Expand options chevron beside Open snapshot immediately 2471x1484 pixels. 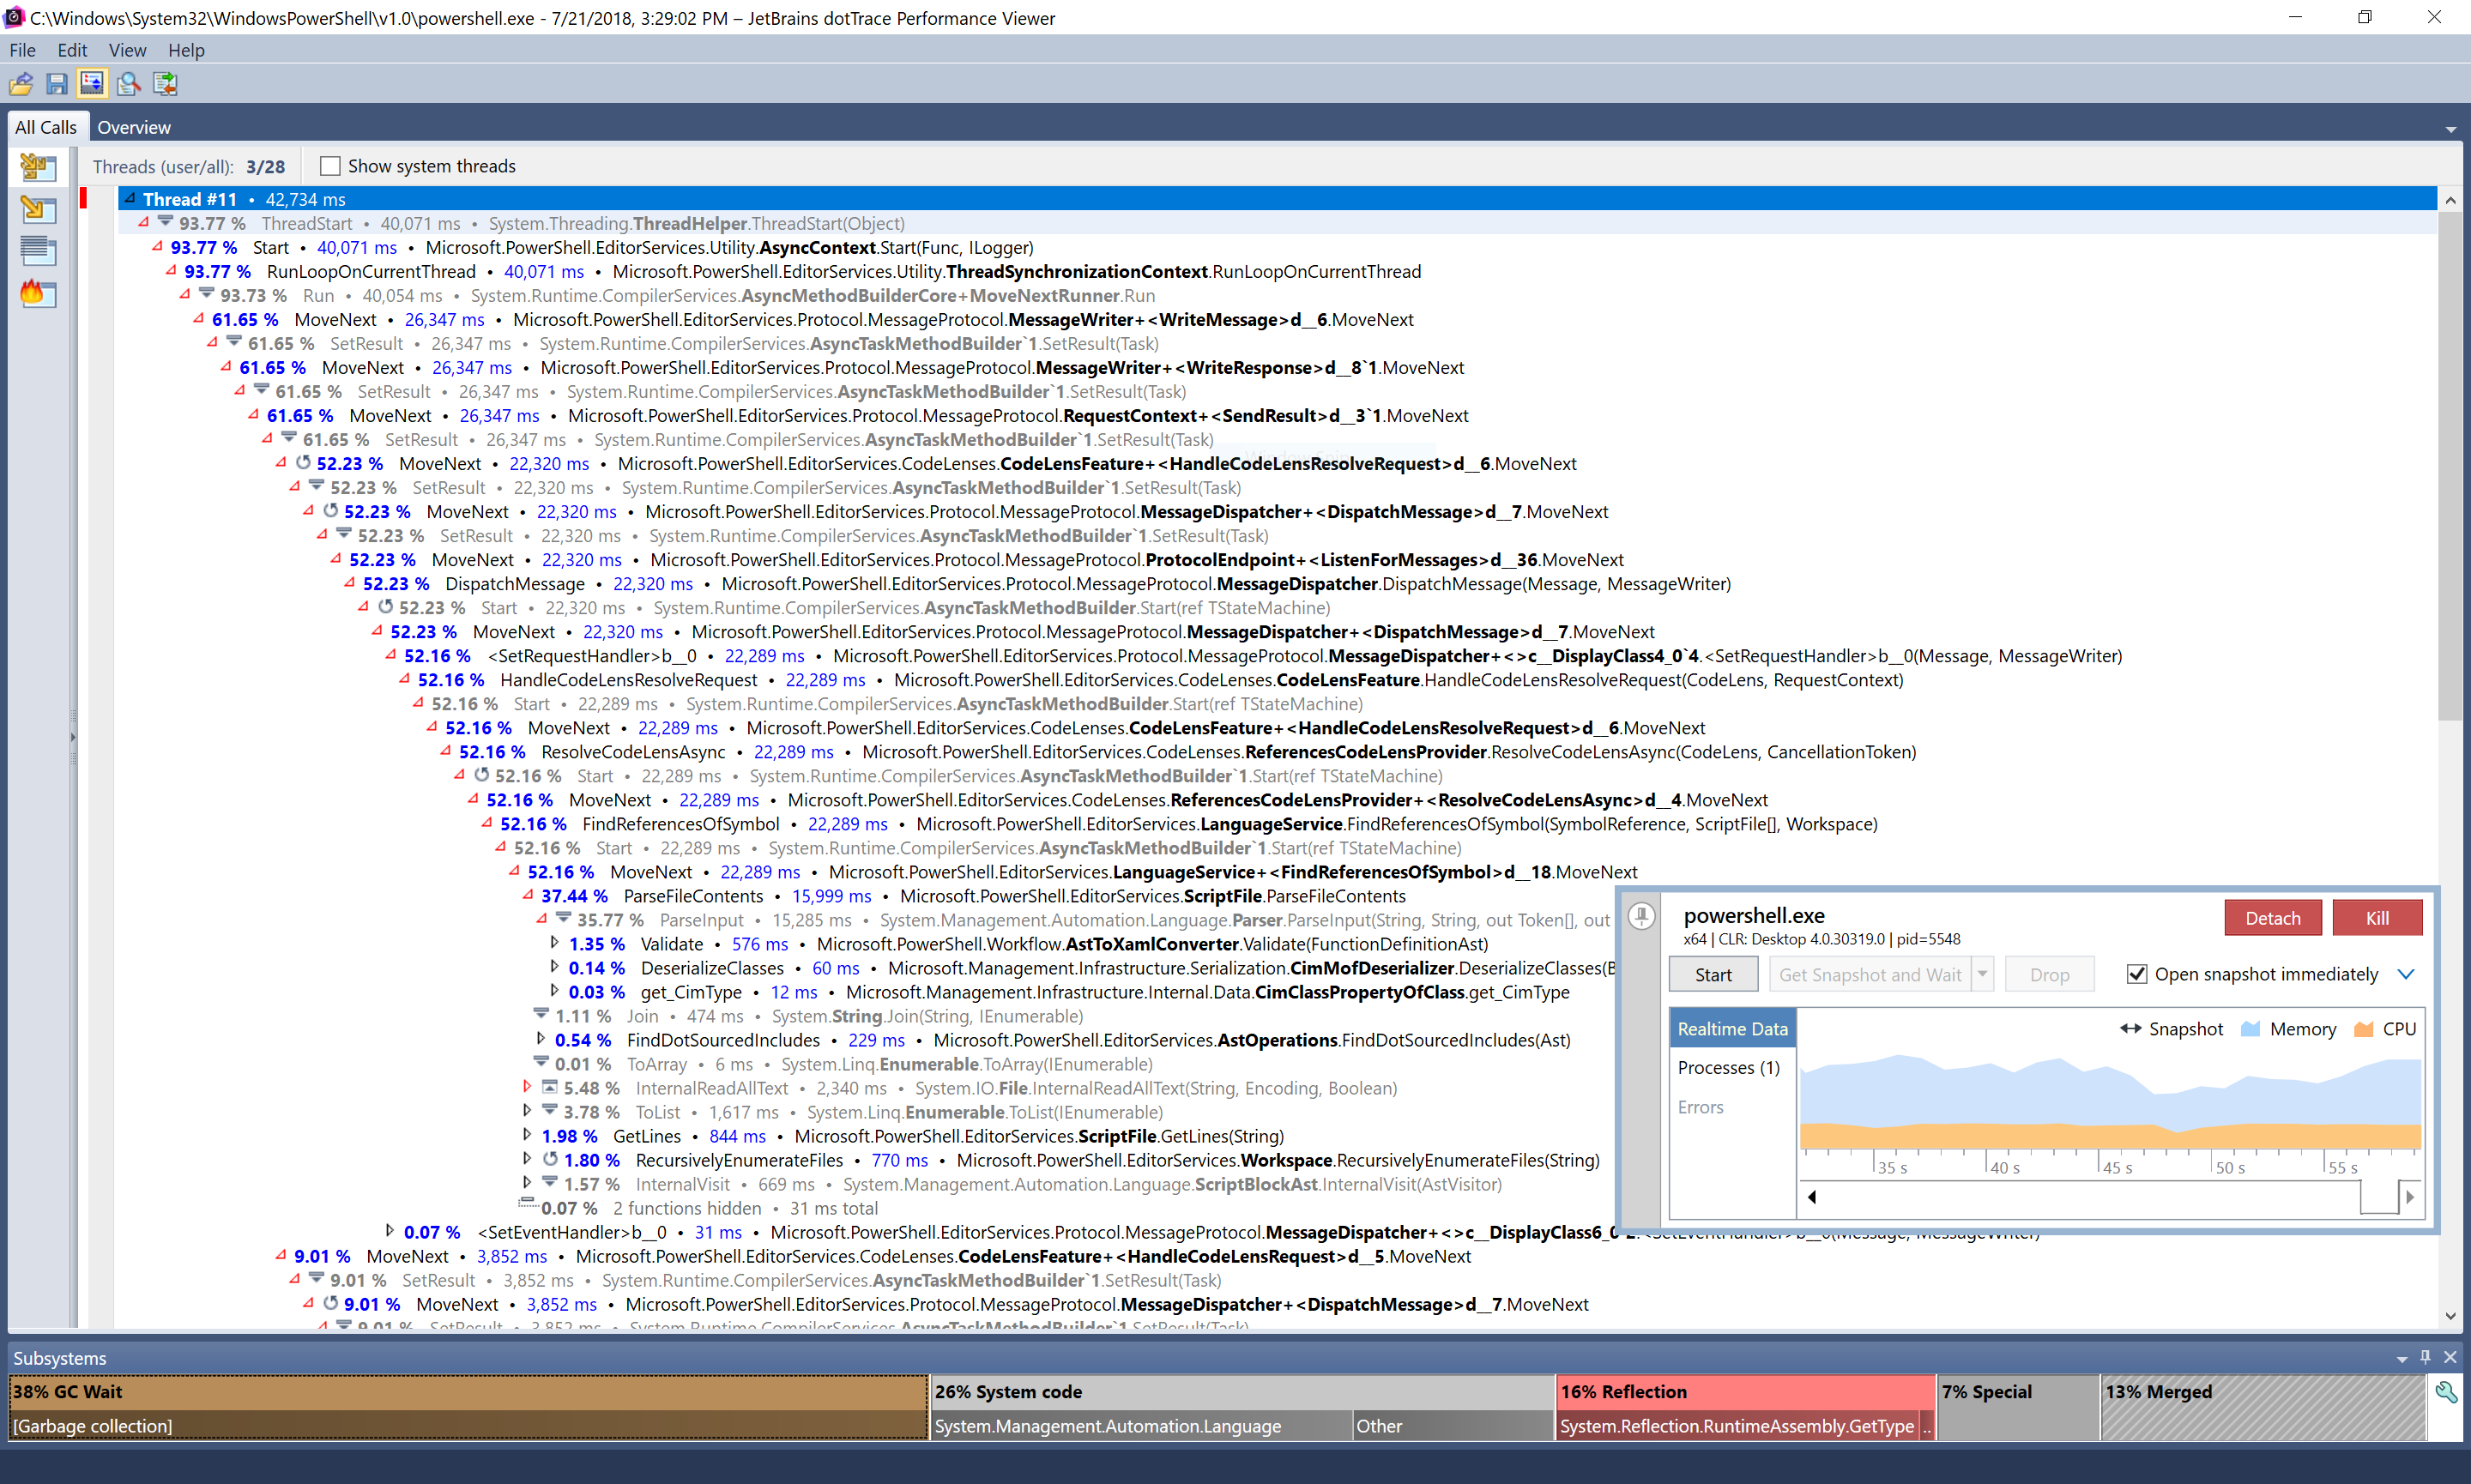point(2406,974)
